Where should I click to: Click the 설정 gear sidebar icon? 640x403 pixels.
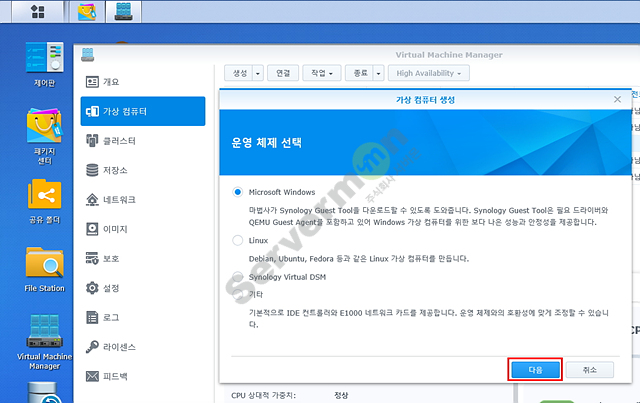point(92,288)
